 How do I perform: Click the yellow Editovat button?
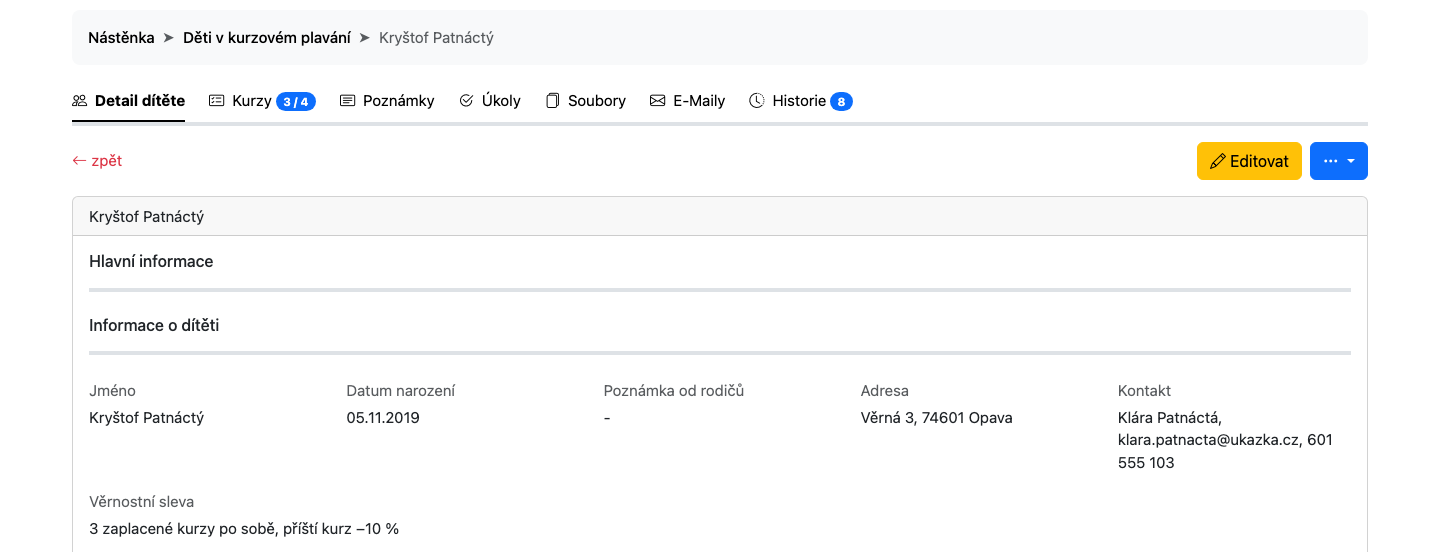pos(1249,161)
